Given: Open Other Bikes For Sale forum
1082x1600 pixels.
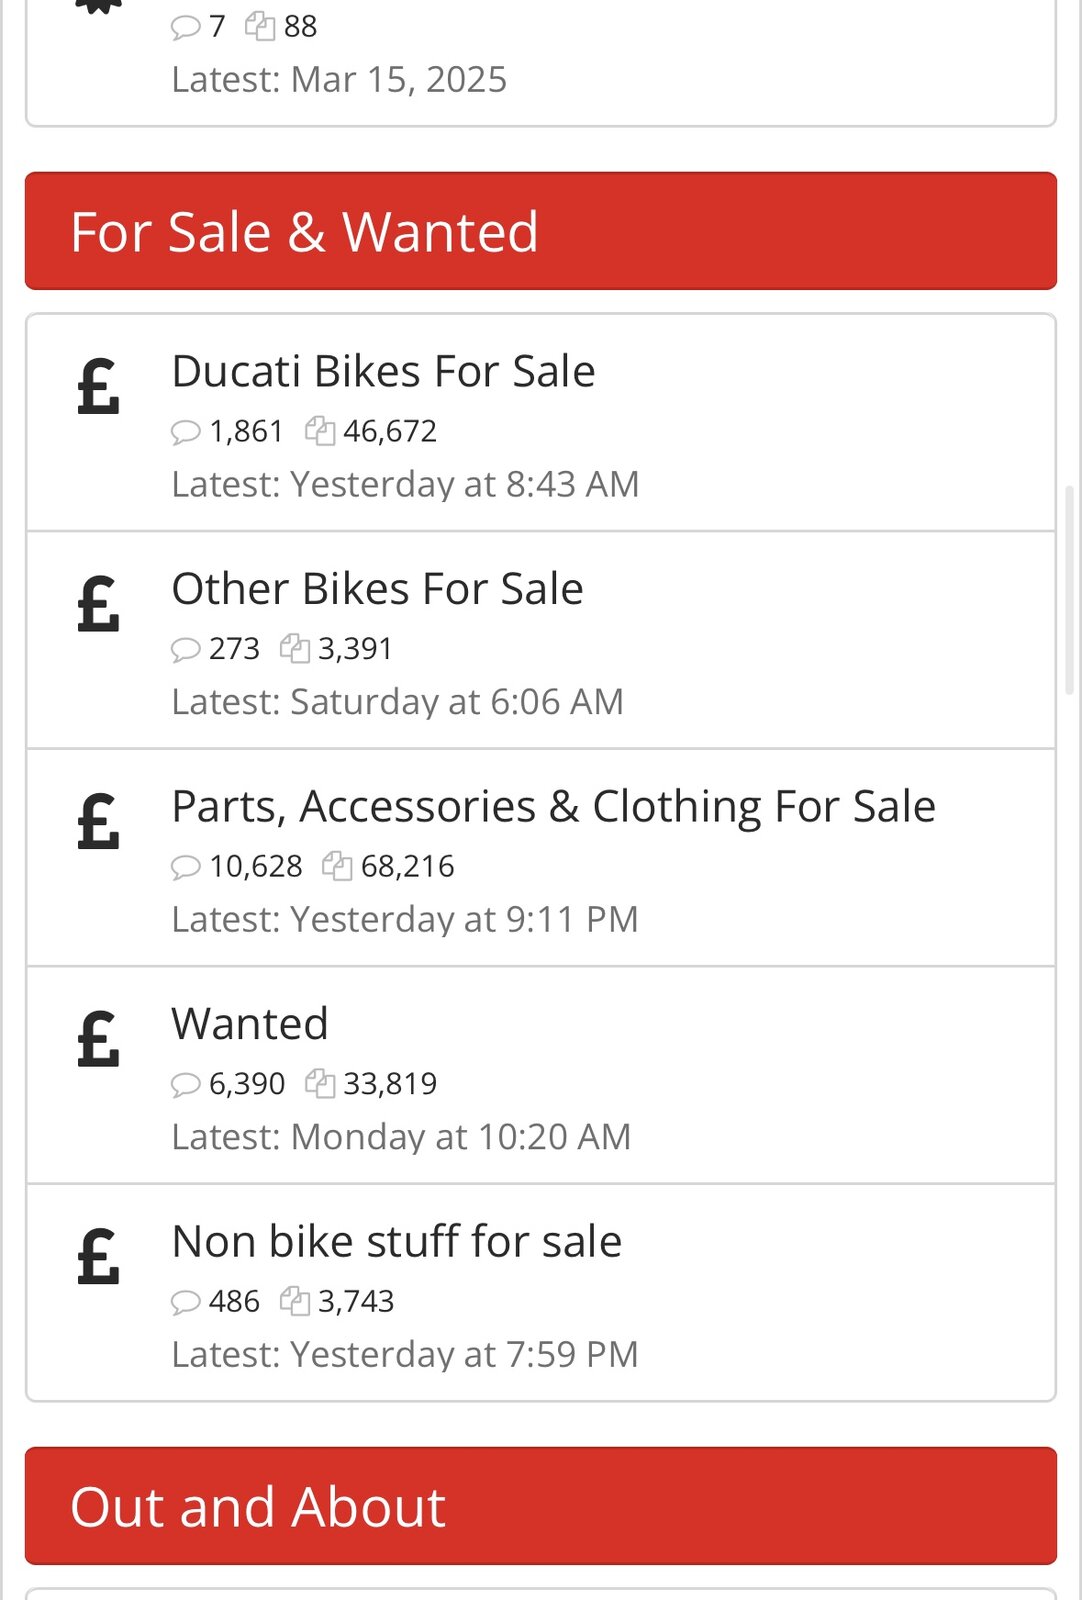Looking at the screenshot, I should click(377, 589).
